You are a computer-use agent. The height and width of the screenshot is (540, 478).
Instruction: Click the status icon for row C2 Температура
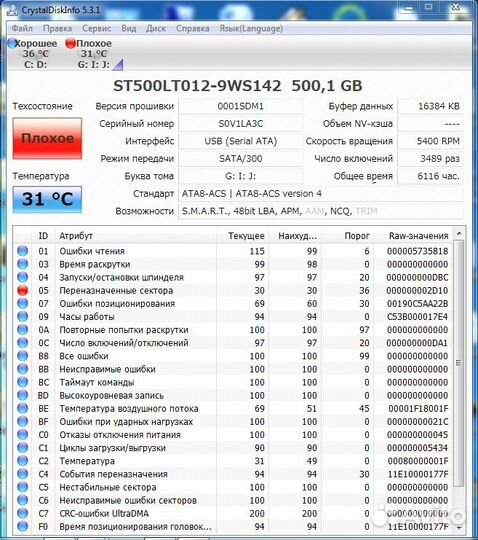coord(23,460)
